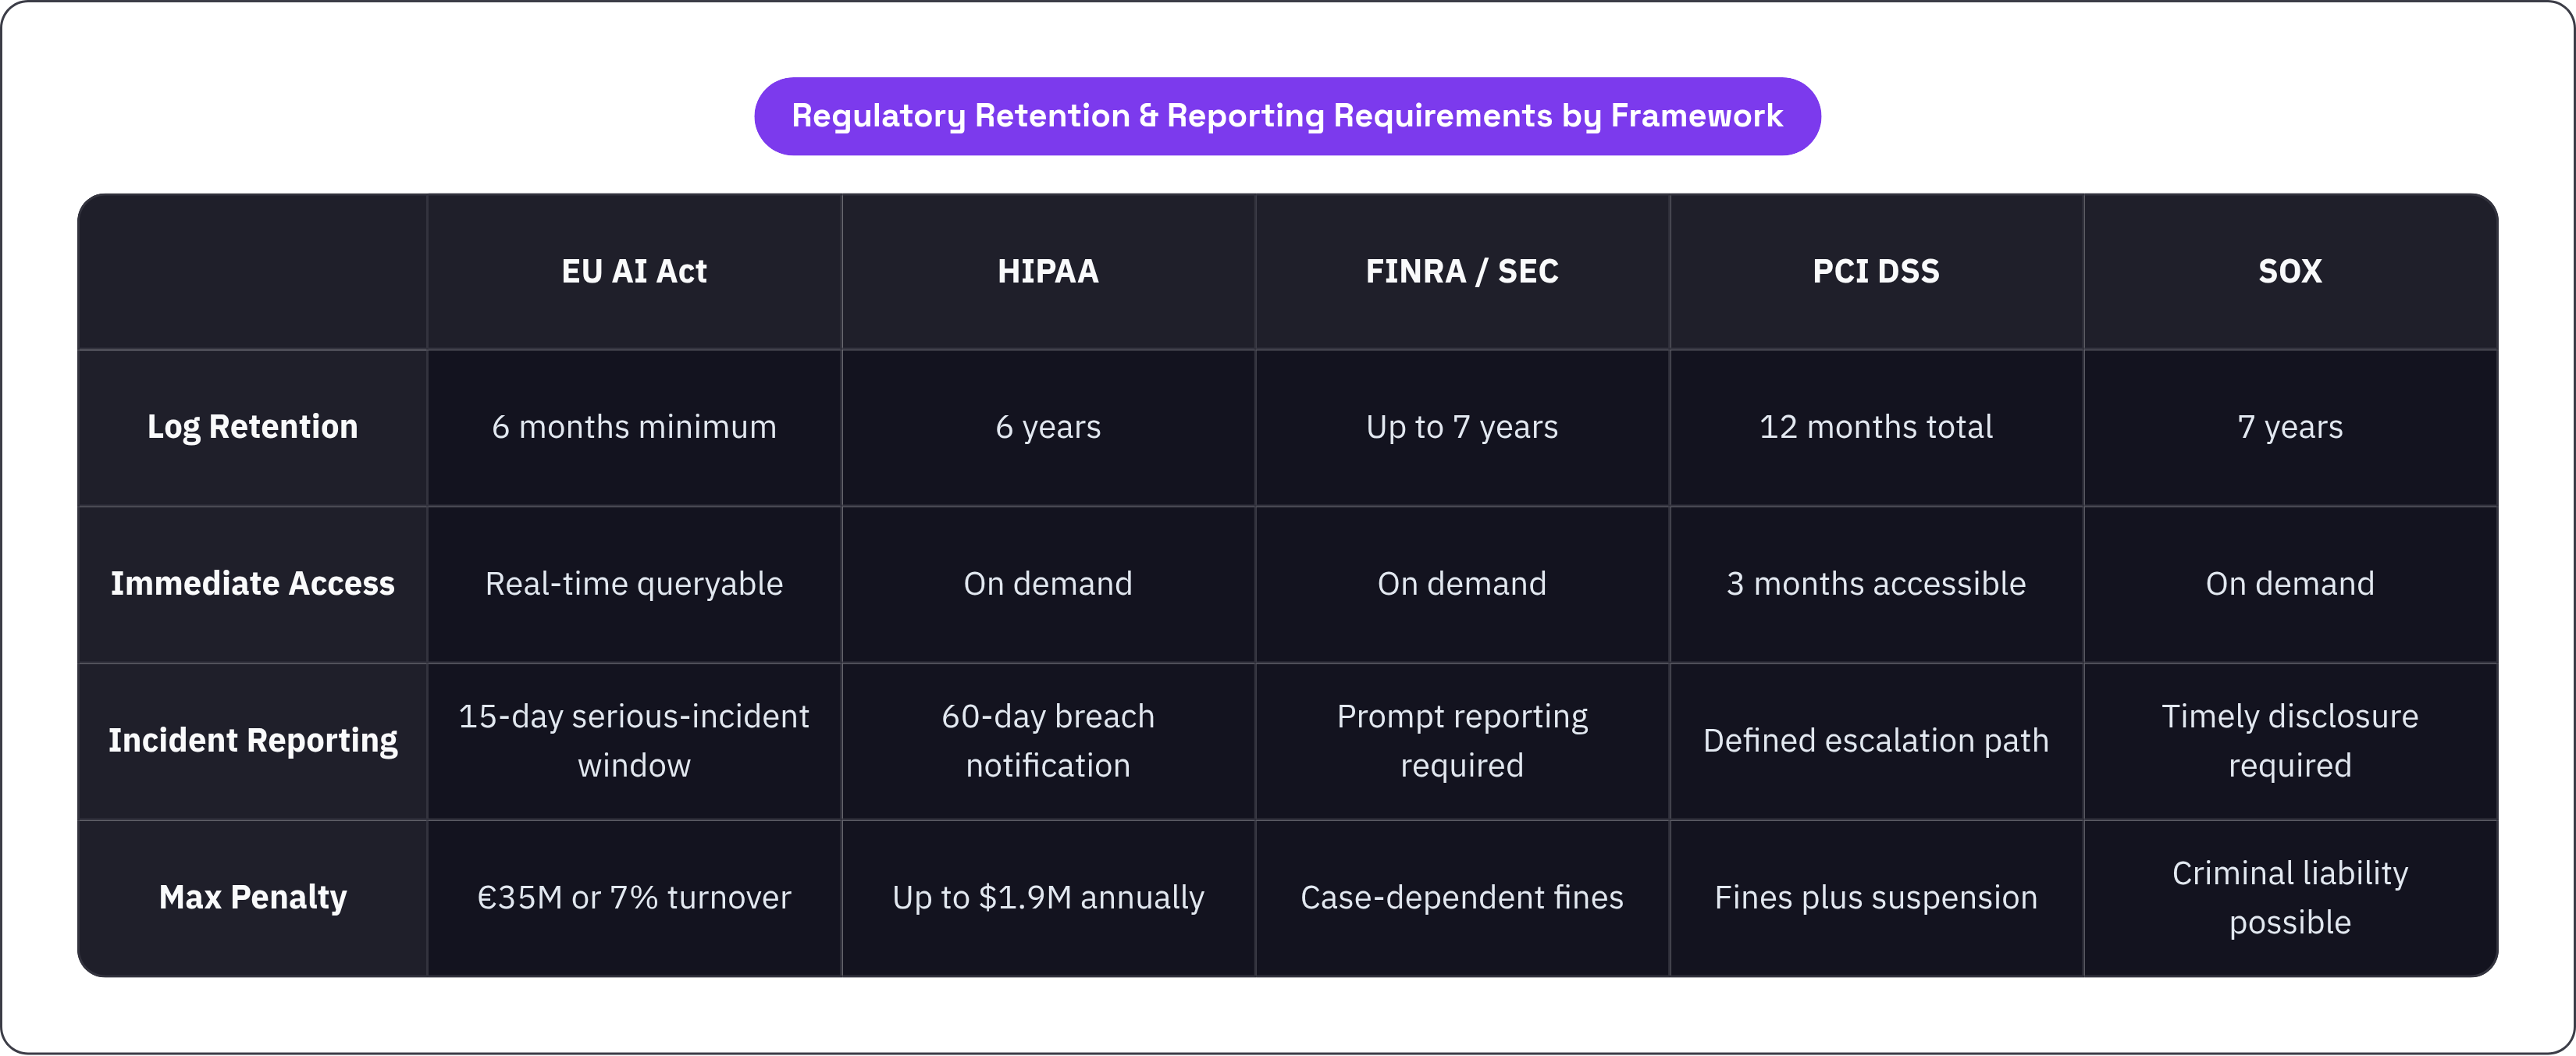Click 'On demand' in the SOX column
This screenshot has width=2576, height=1056.
(2290, 584)
